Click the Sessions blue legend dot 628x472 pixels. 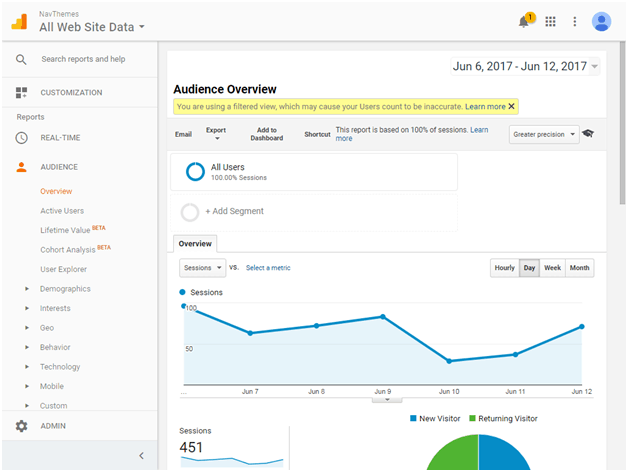pyautogui.click(x=182, y=292)
